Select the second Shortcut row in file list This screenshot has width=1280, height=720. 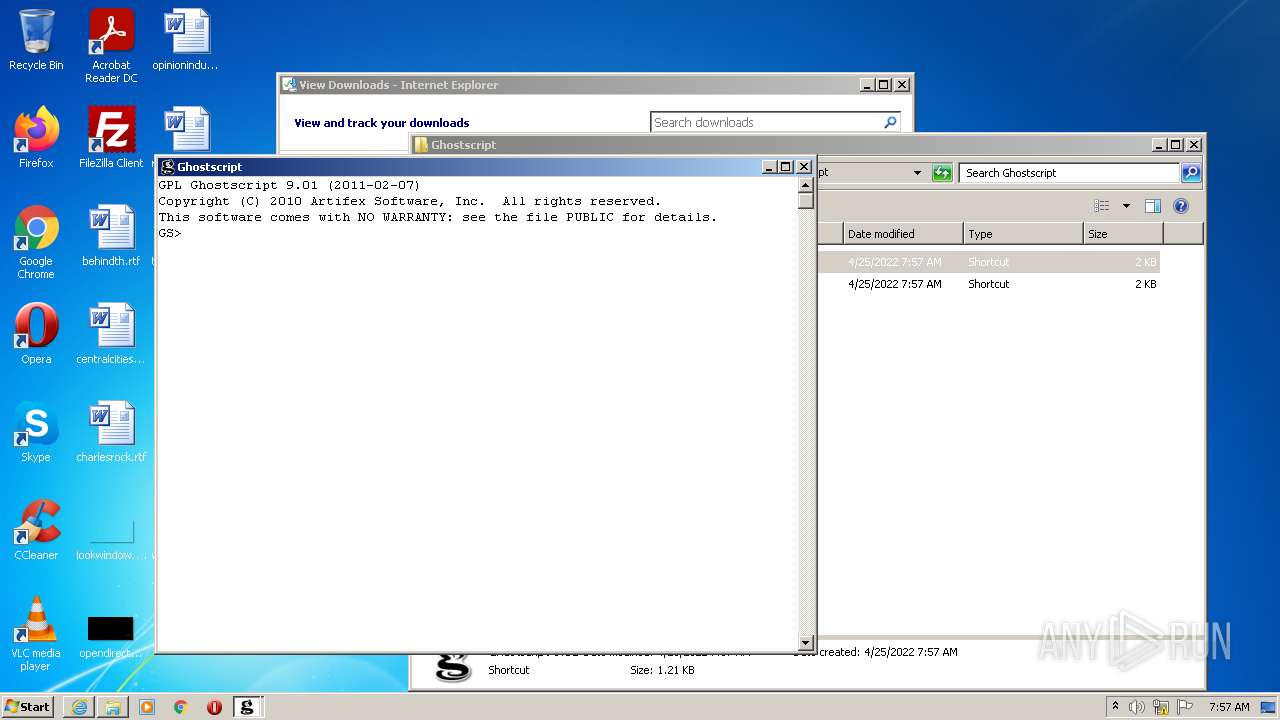pyautogui.click(x=989, y=284)
